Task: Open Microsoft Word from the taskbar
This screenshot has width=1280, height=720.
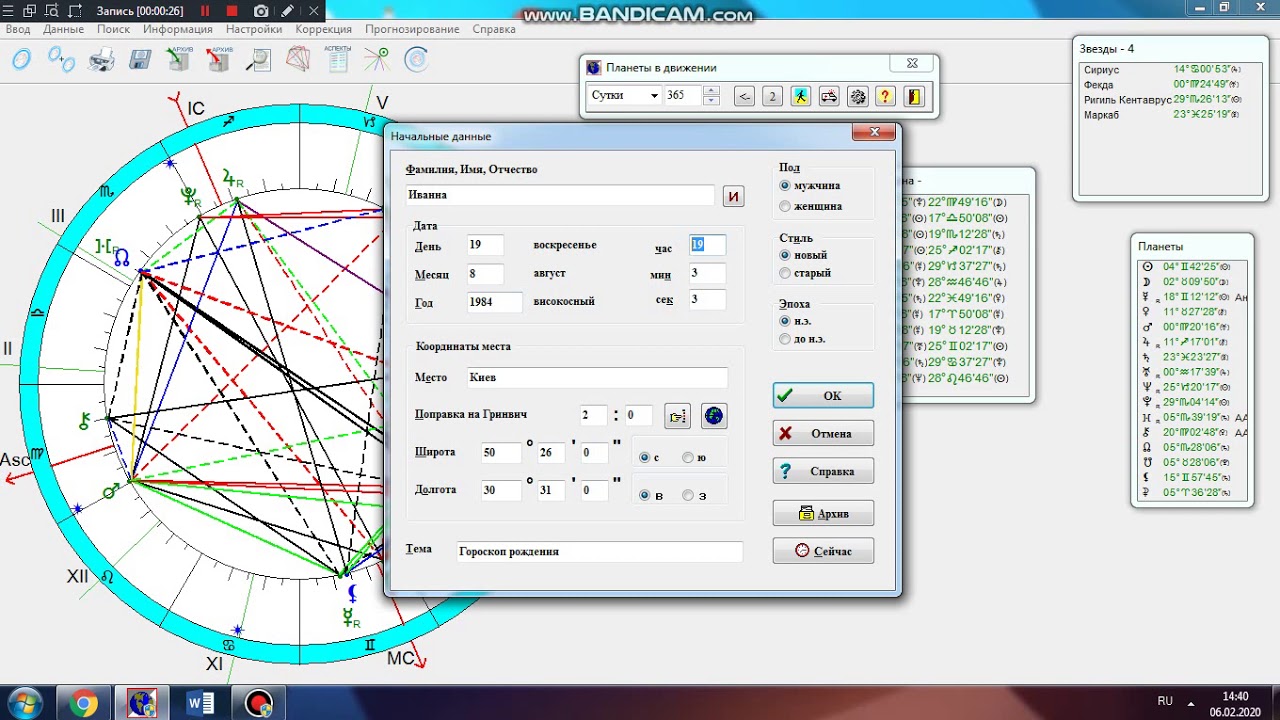Action: (x=201, y=703)
